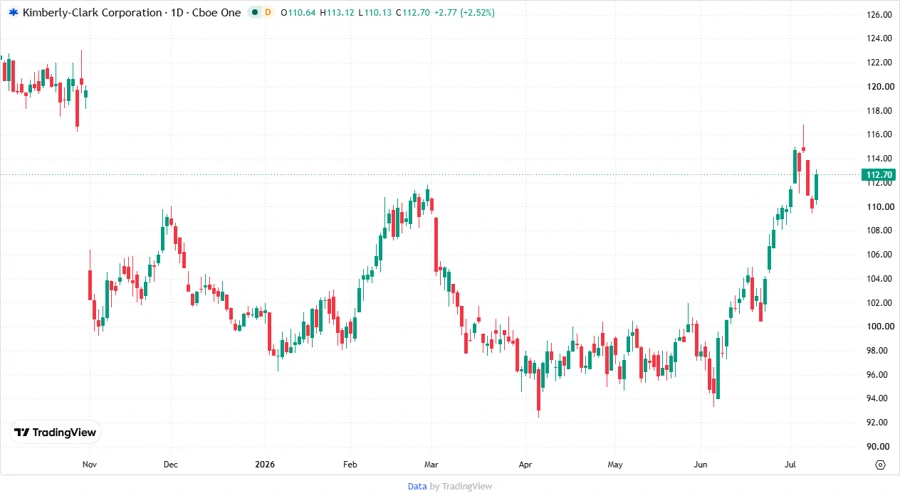The height and width of the screenshot is (498, 900).
Task: Click the change value +2.77 (+2.52%)
Action: pyautogui.click(x=464, y=12)
